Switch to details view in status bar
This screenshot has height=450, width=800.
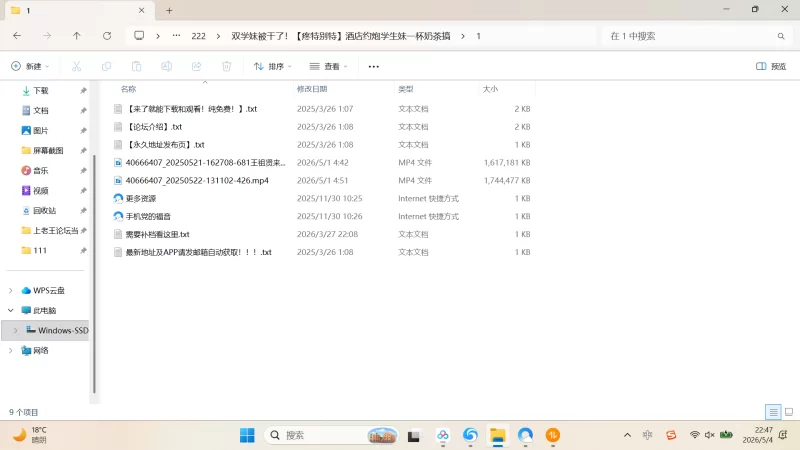773,412
